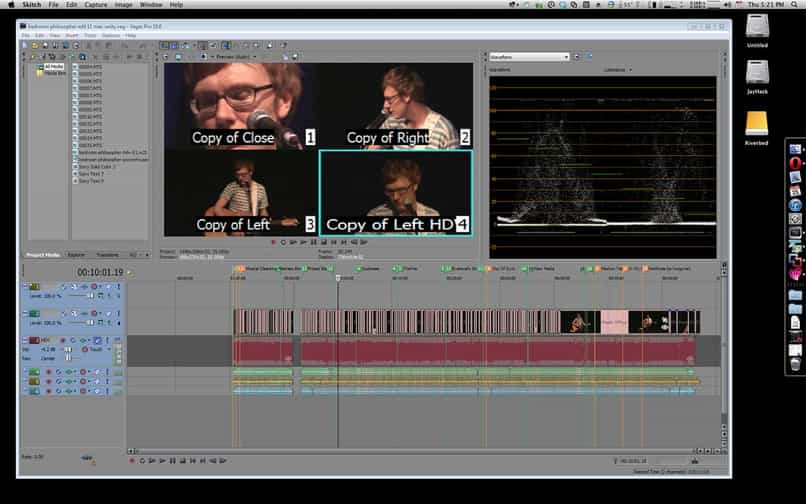Open the Skitch Capture menu

(96, 5)
